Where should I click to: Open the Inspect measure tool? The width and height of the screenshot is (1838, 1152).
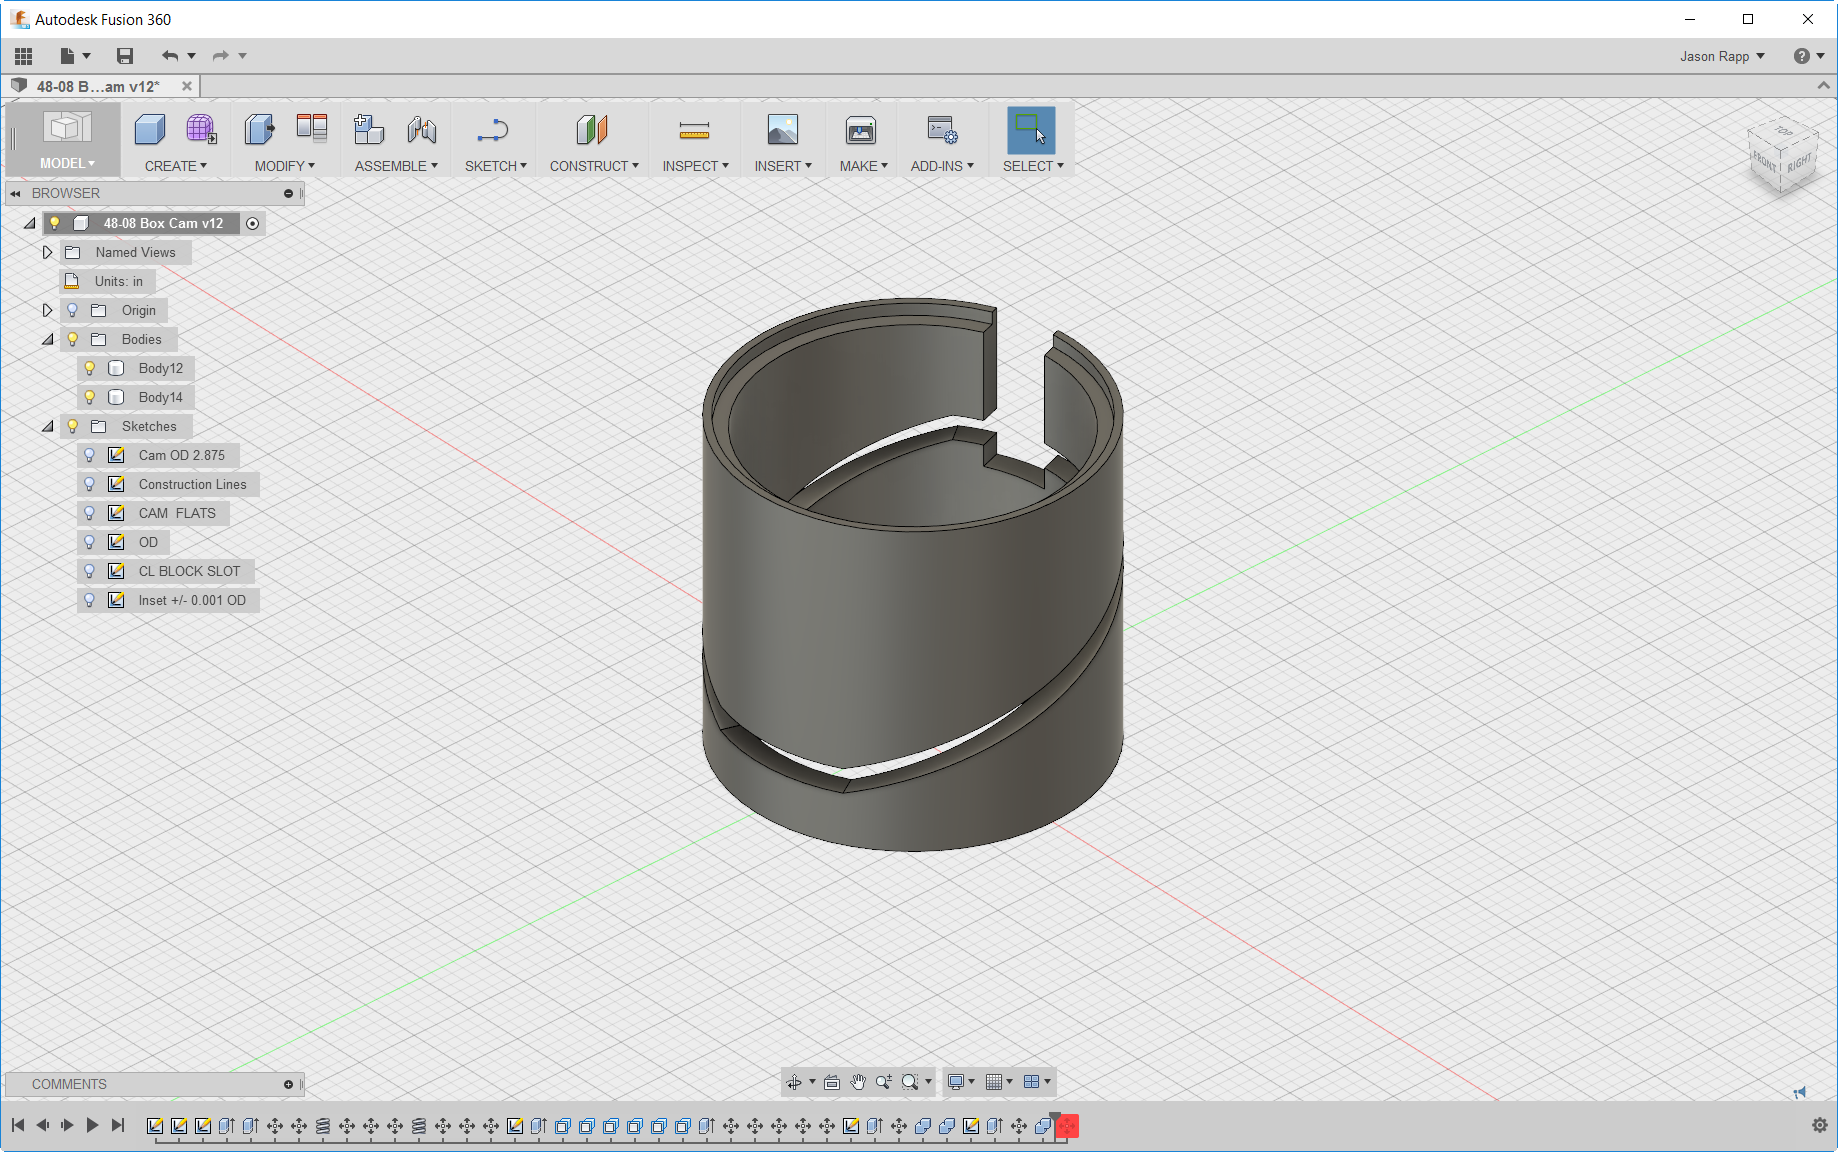click(693, 140)
